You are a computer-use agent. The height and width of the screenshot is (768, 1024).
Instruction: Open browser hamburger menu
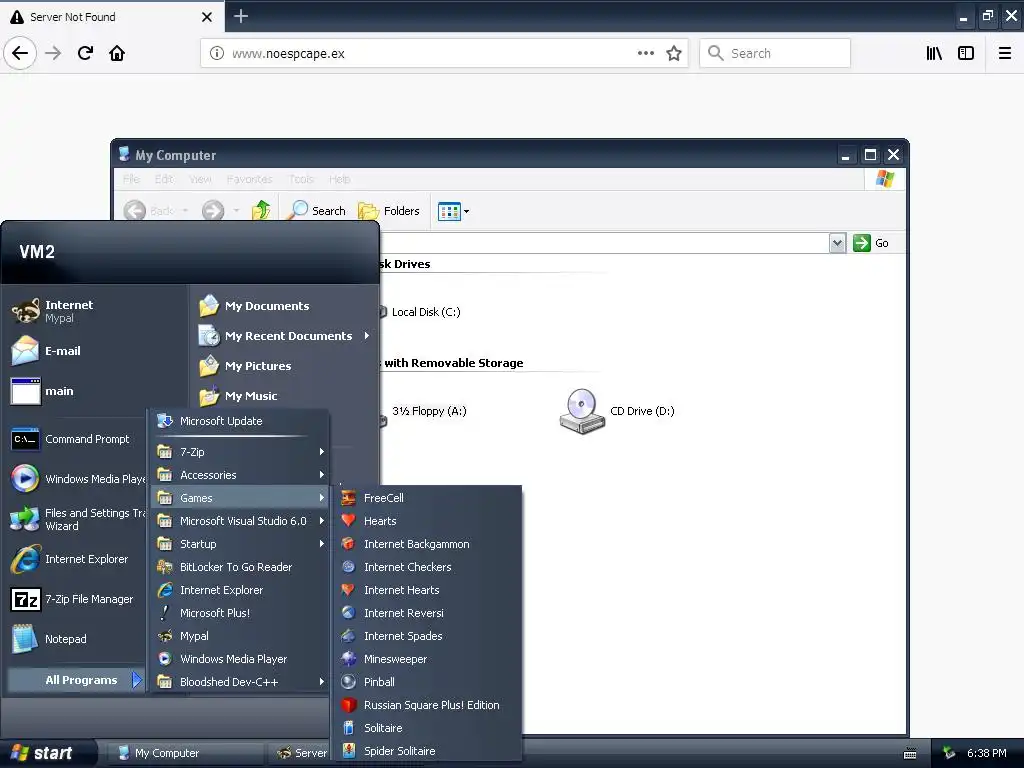pyautogui.click(x=1004, y=54)
